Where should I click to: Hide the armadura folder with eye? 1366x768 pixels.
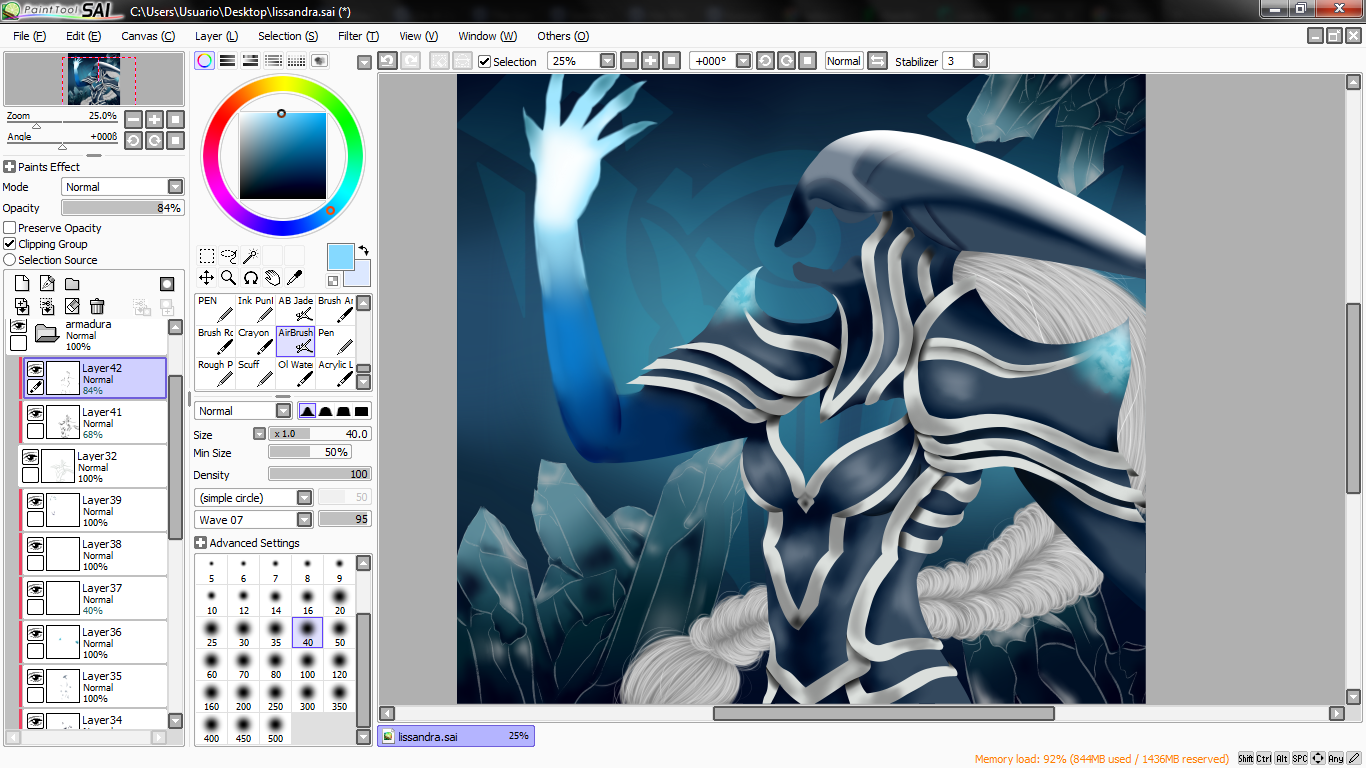coord(18,325)
